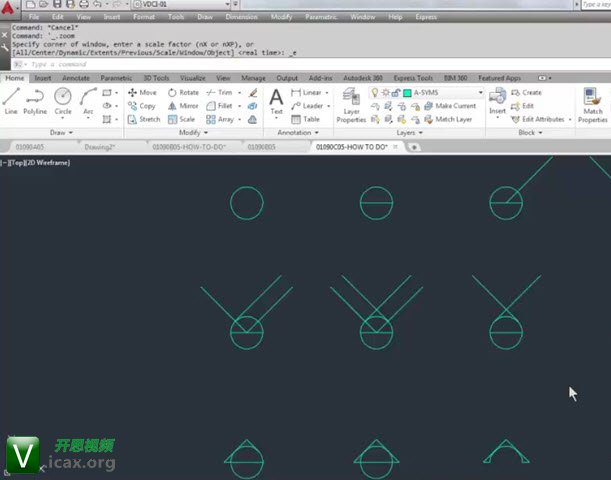The height and width of the screenshot is (480, 611).
Task: Toggle layer lock padlock icon
Action: tap(396, 93)
